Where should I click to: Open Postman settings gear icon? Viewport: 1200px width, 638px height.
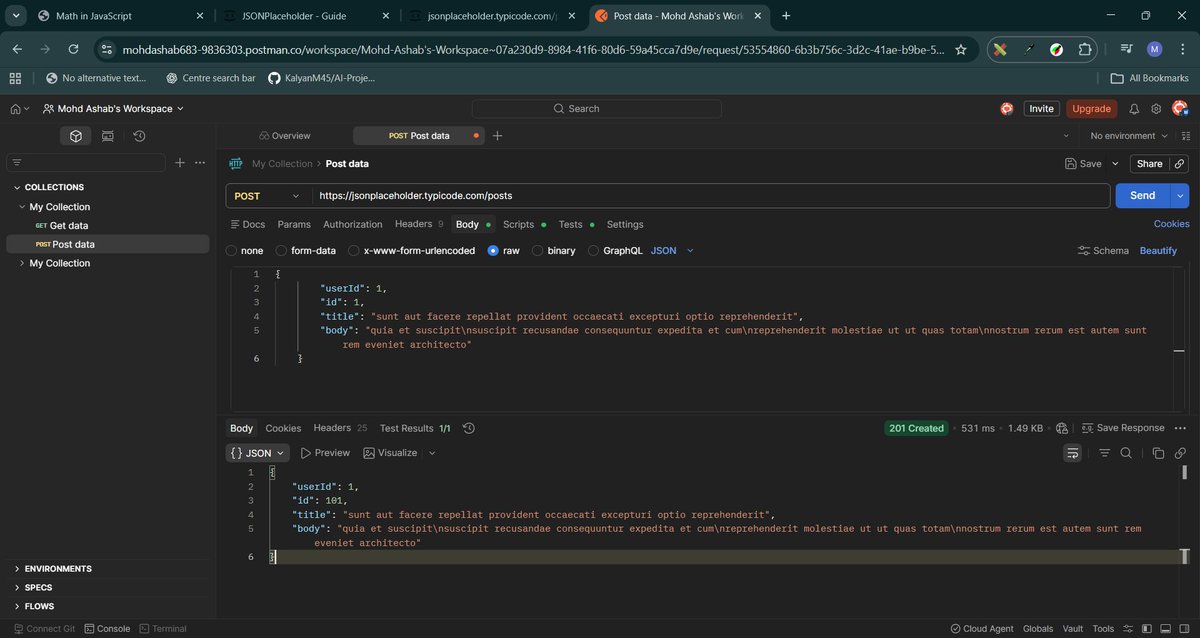pyautogui.click(x=1156, y=109)
